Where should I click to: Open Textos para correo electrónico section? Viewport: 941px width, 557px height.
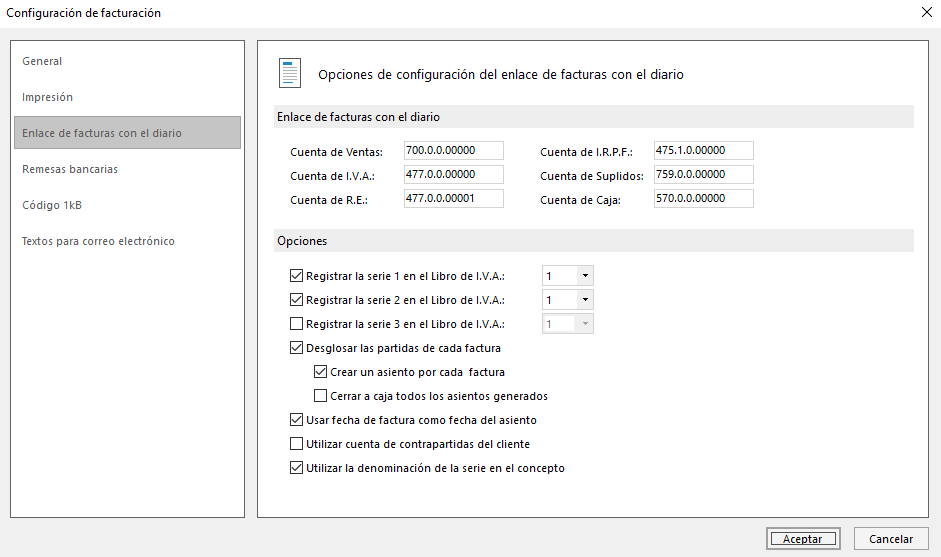point(127,241)
